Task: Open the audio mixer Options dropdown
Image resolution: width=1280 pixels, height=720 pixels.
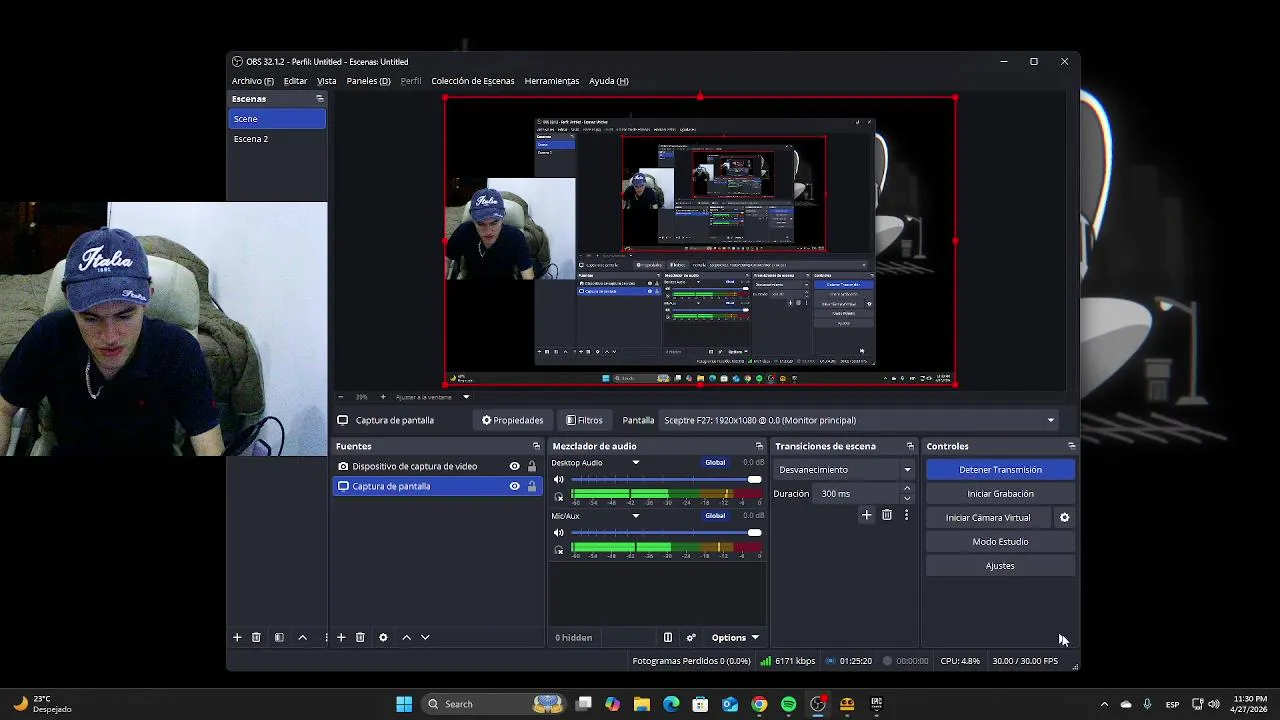Action: coord(735,637)
